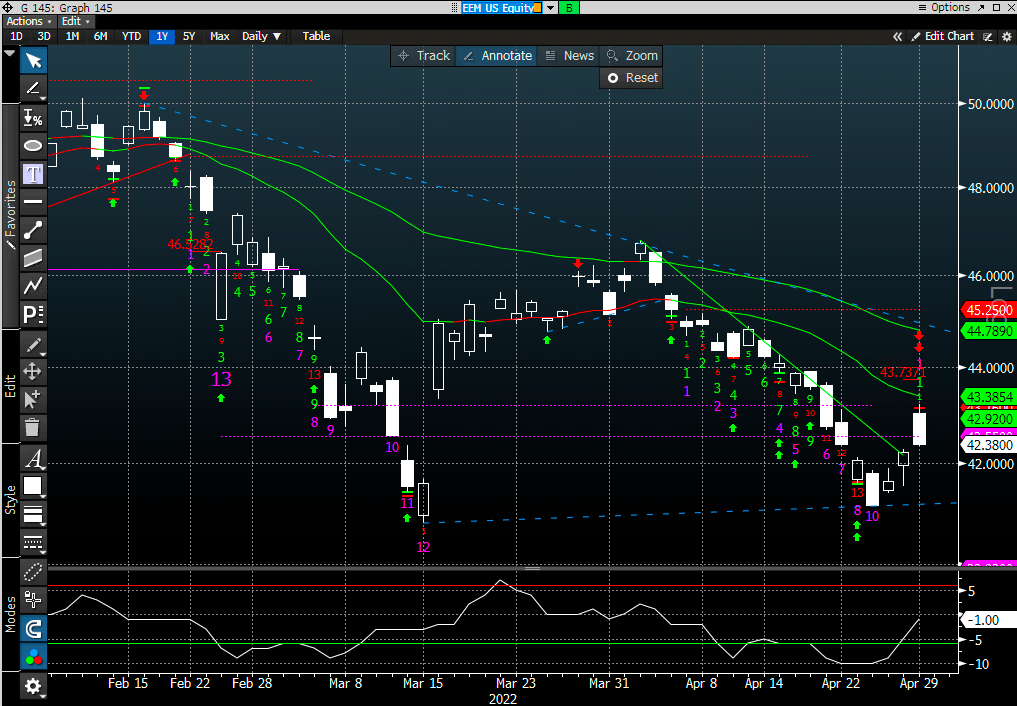This screenshot has height=706, width=1017.
Task: Choose the pencil edit tool
Action: pos(33,344)
